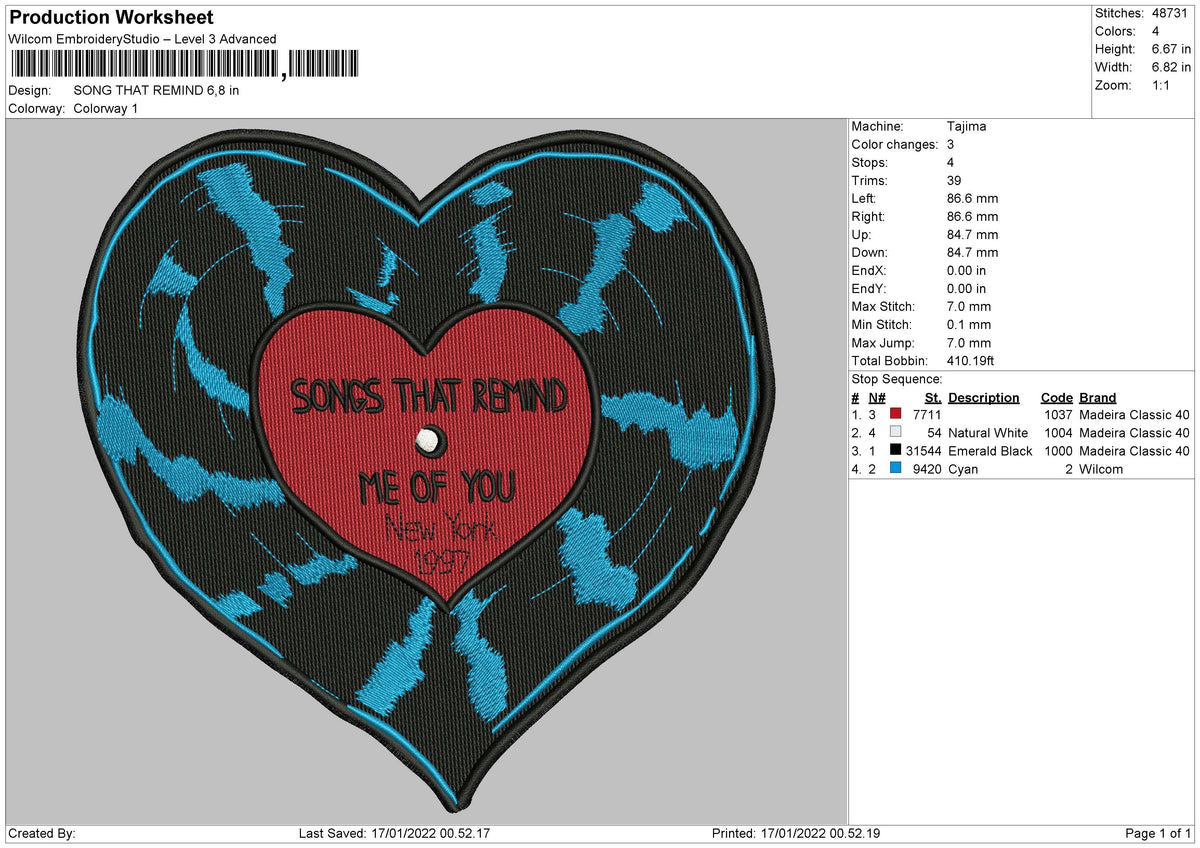Select design name 'SONG THAT REMIND 6,8 in'
The height and width of the screenshot is (848, 1200).
coord(156,90)
